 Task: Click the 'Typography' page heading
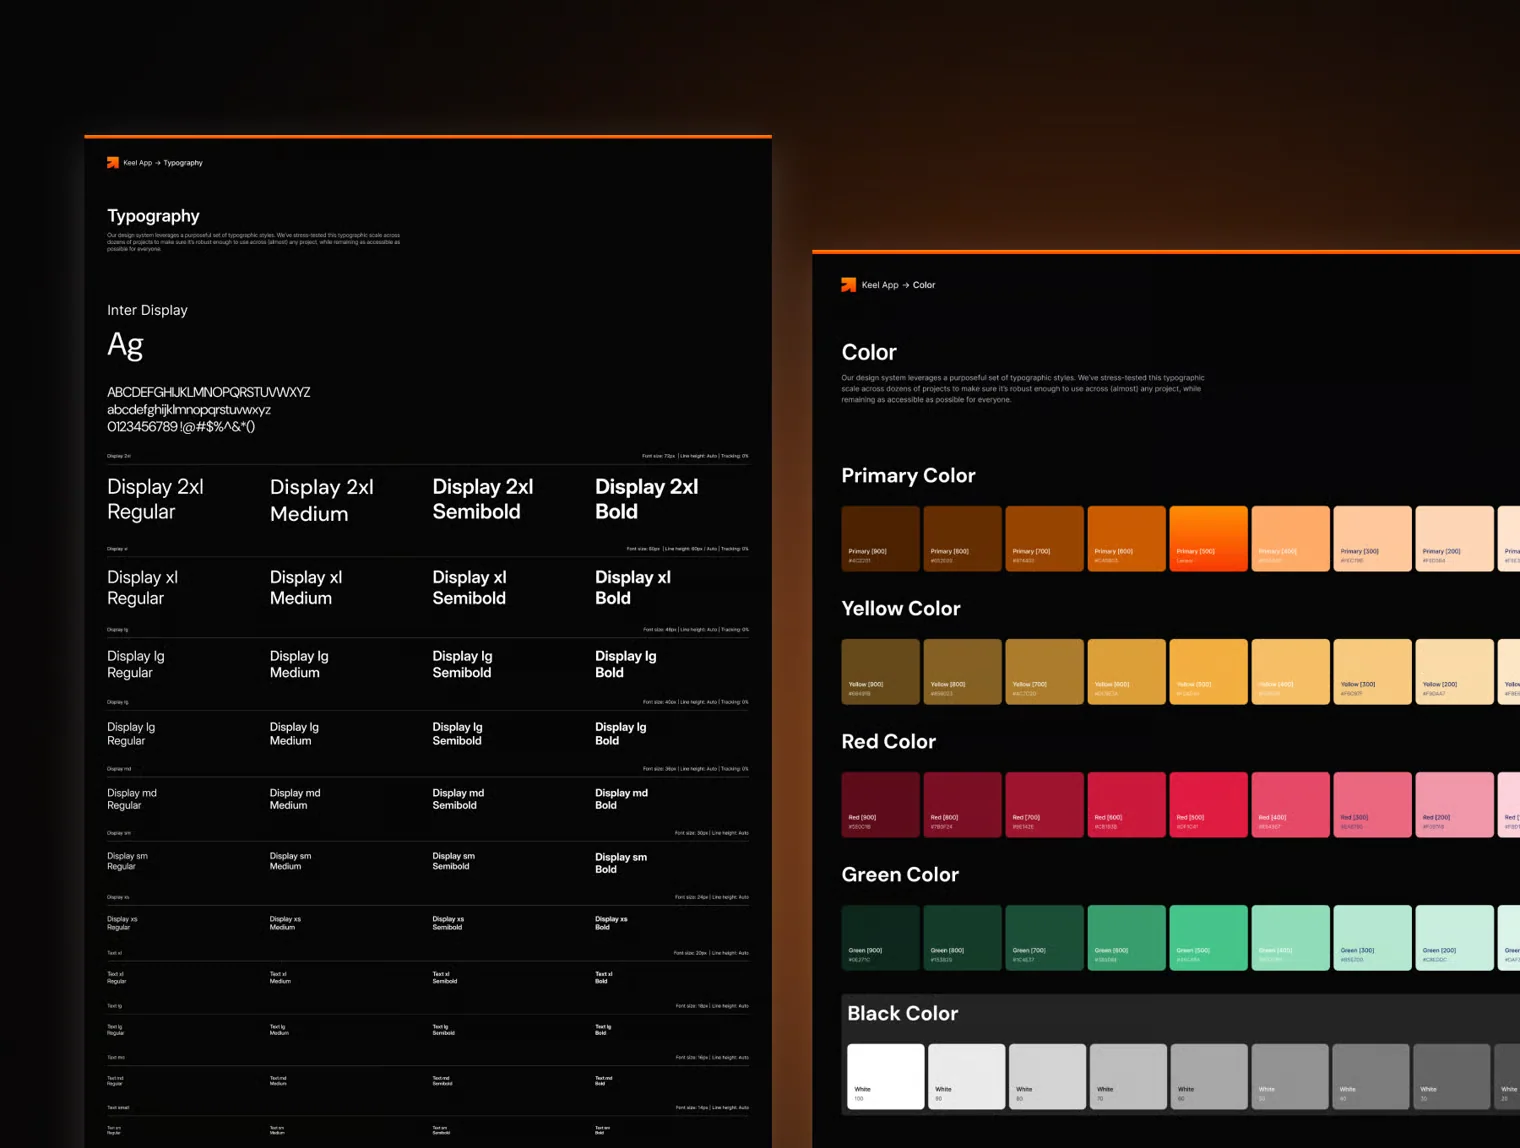tap(153, 216)
